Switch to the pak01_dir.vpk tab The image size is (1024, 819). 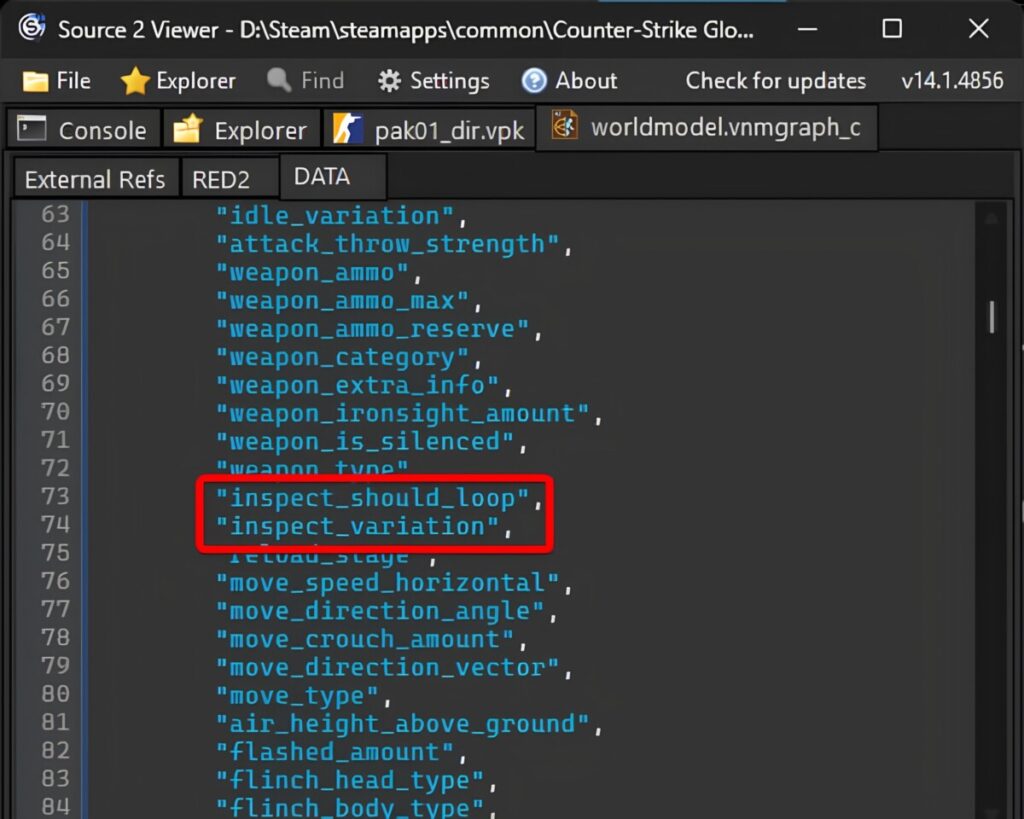coord(430,130)
